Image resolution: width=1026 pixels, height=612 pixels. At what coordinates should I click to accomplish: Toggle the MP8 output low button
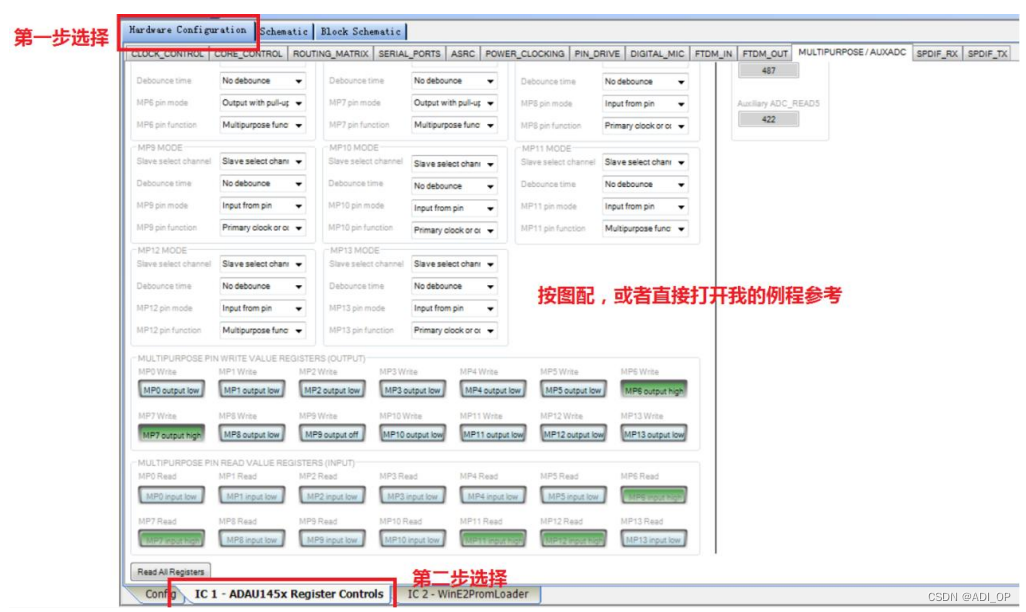pyautogui.click(x=251, y=434)
